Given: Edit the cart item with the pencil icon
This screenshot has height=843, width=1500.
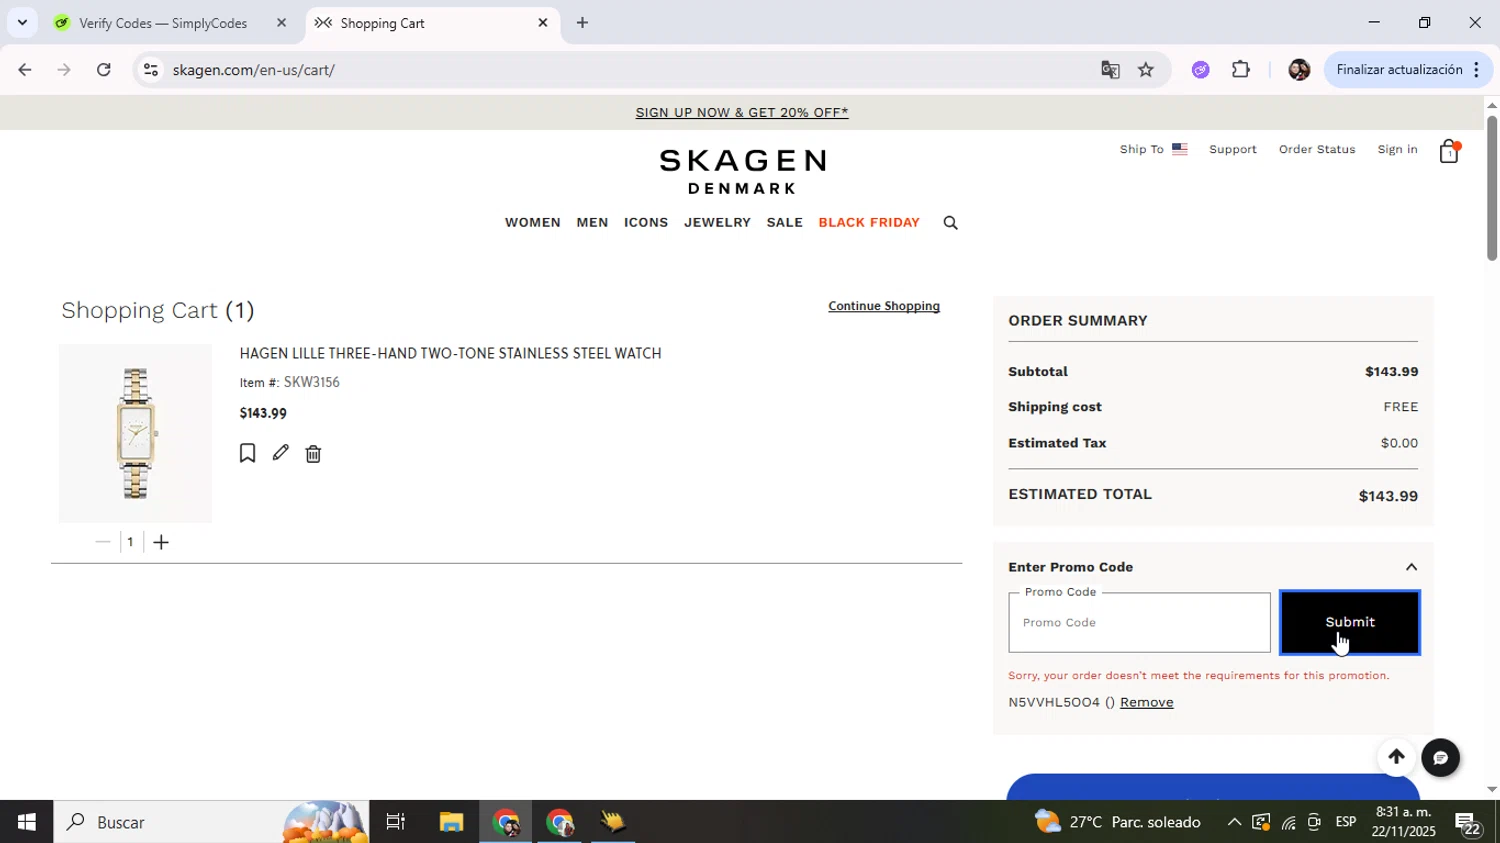Looking at the screenshot, I should [x=281, y=452].
